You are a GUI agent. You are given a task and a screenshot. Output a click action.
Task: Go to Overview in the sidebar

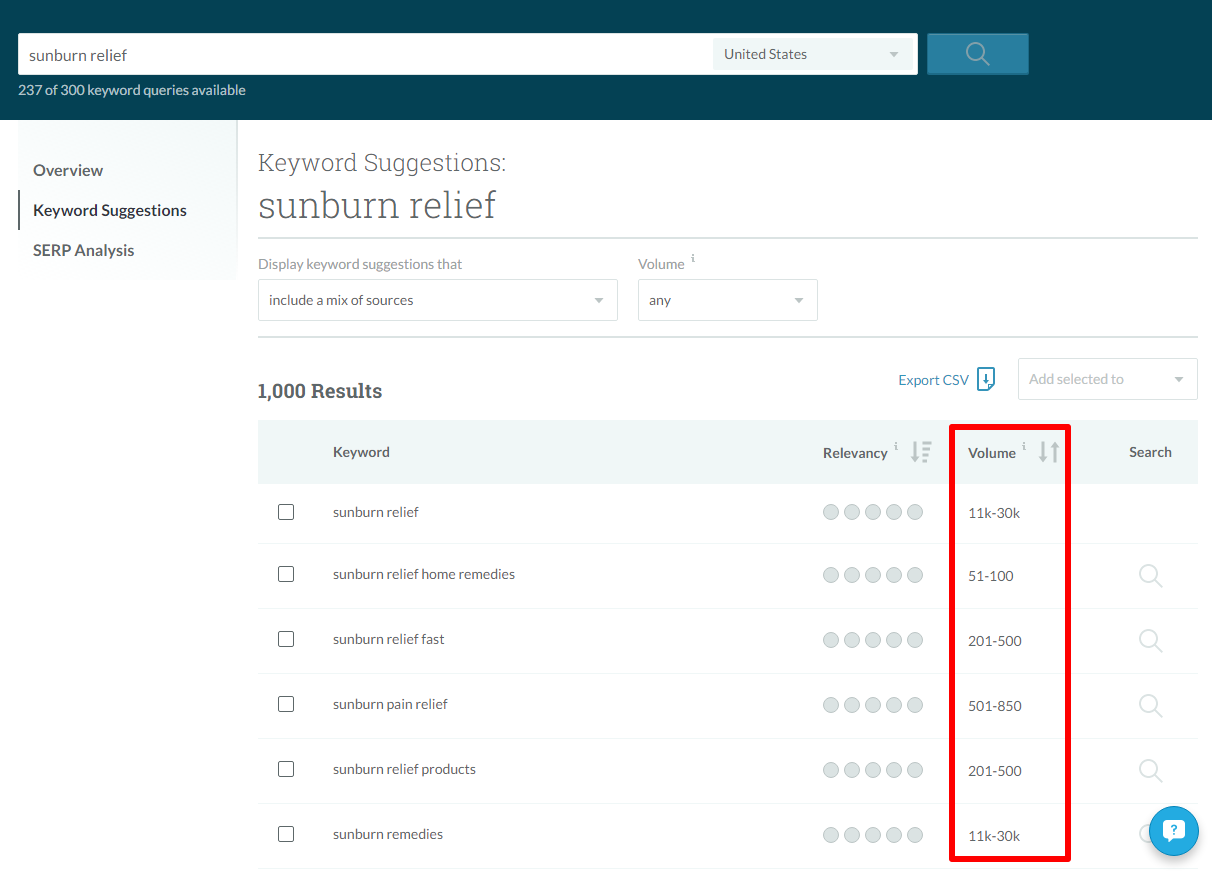[68, 170]
